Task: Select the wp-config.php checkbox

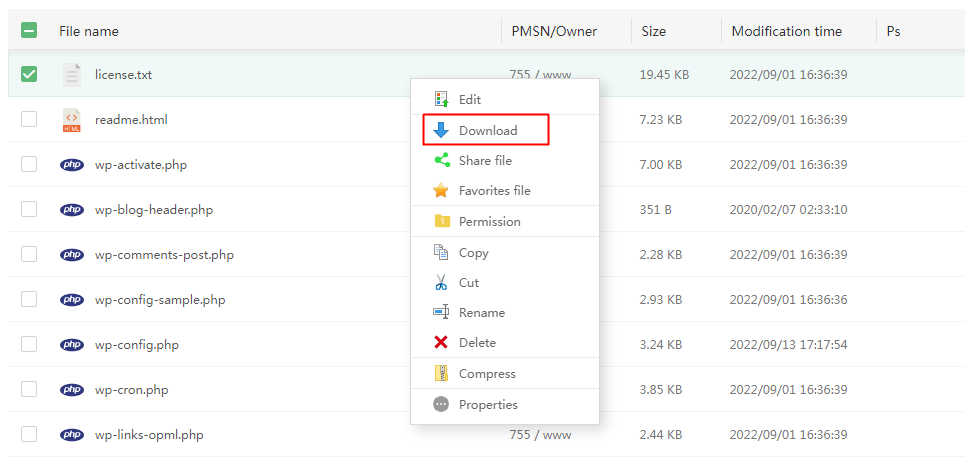Action: (29, 344)
